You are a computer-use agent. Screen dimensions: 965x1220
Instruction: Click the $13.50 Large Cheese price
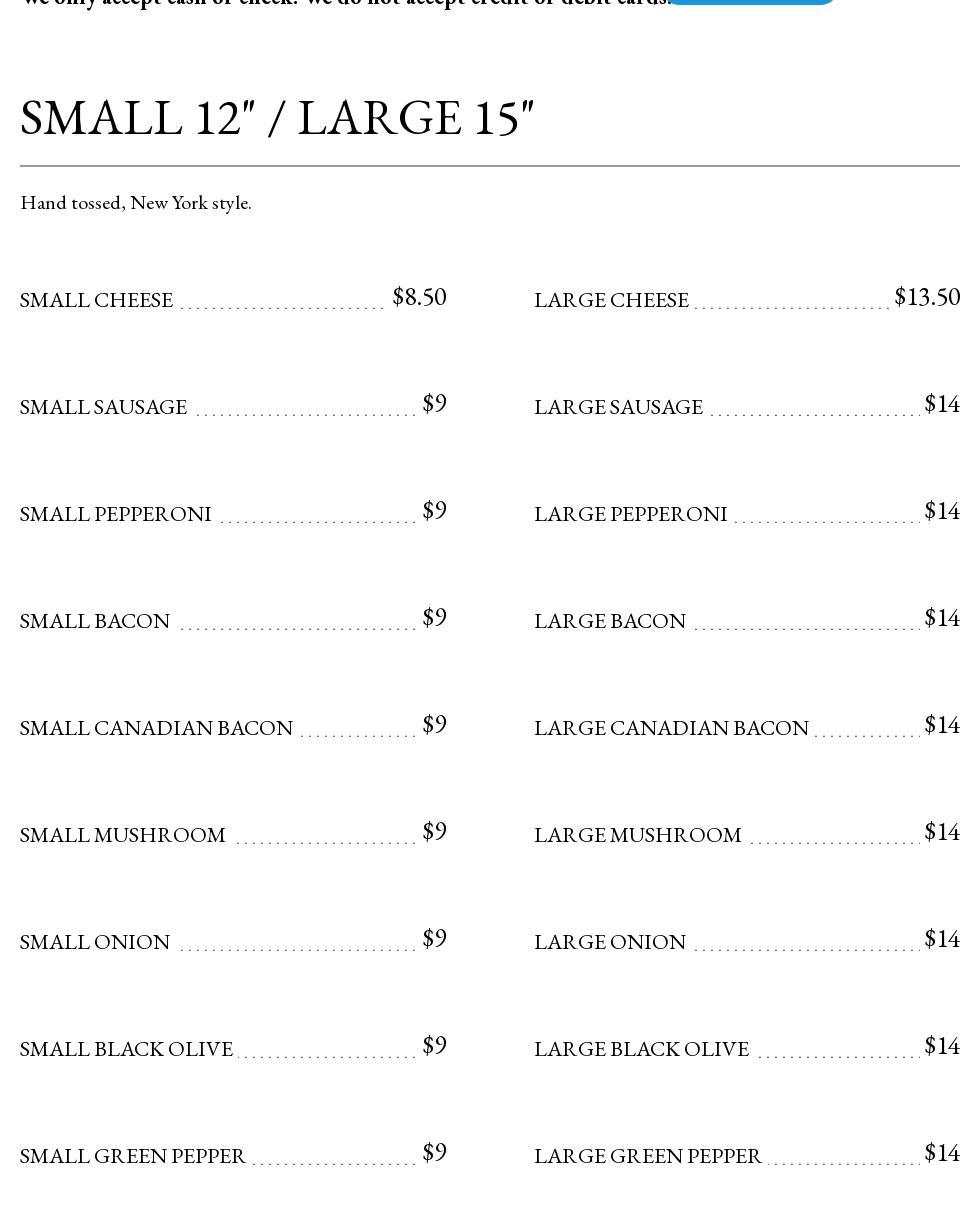coord(927,297)
